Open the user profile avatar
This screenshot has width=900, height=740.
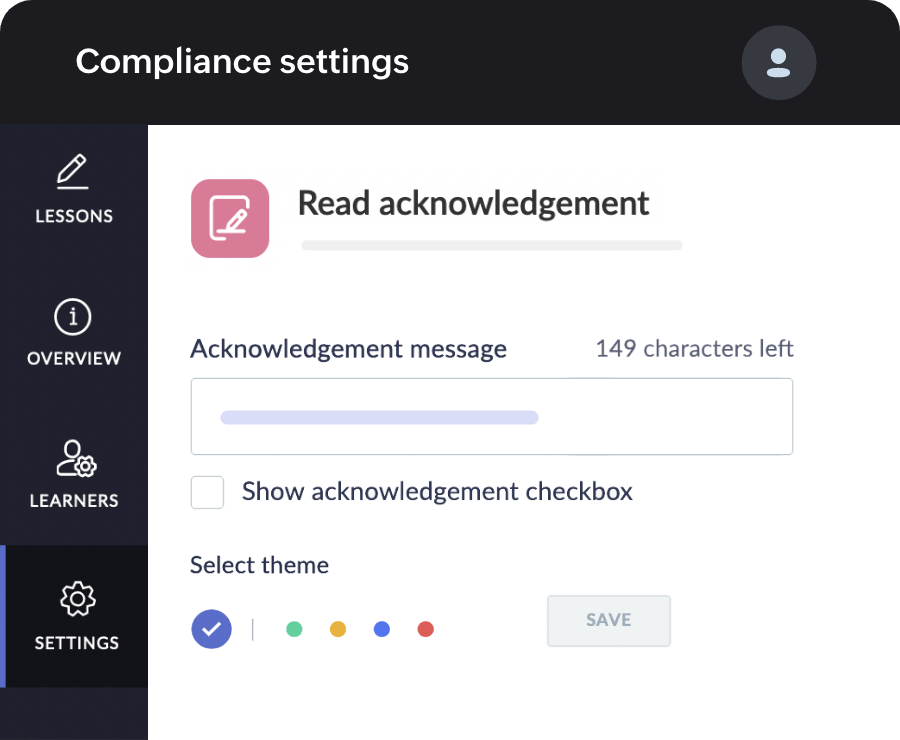point(778,63)
